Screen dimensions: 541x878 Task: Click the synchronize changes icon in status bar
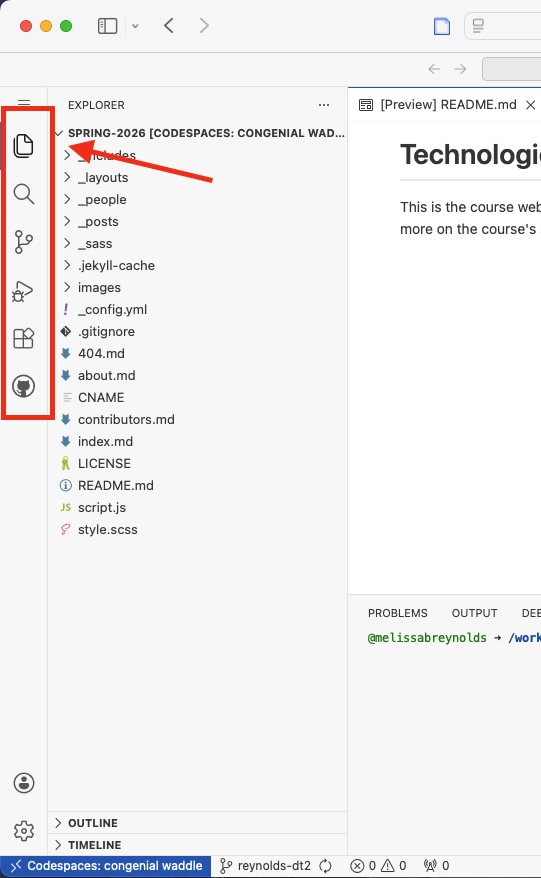click(325, 866)
